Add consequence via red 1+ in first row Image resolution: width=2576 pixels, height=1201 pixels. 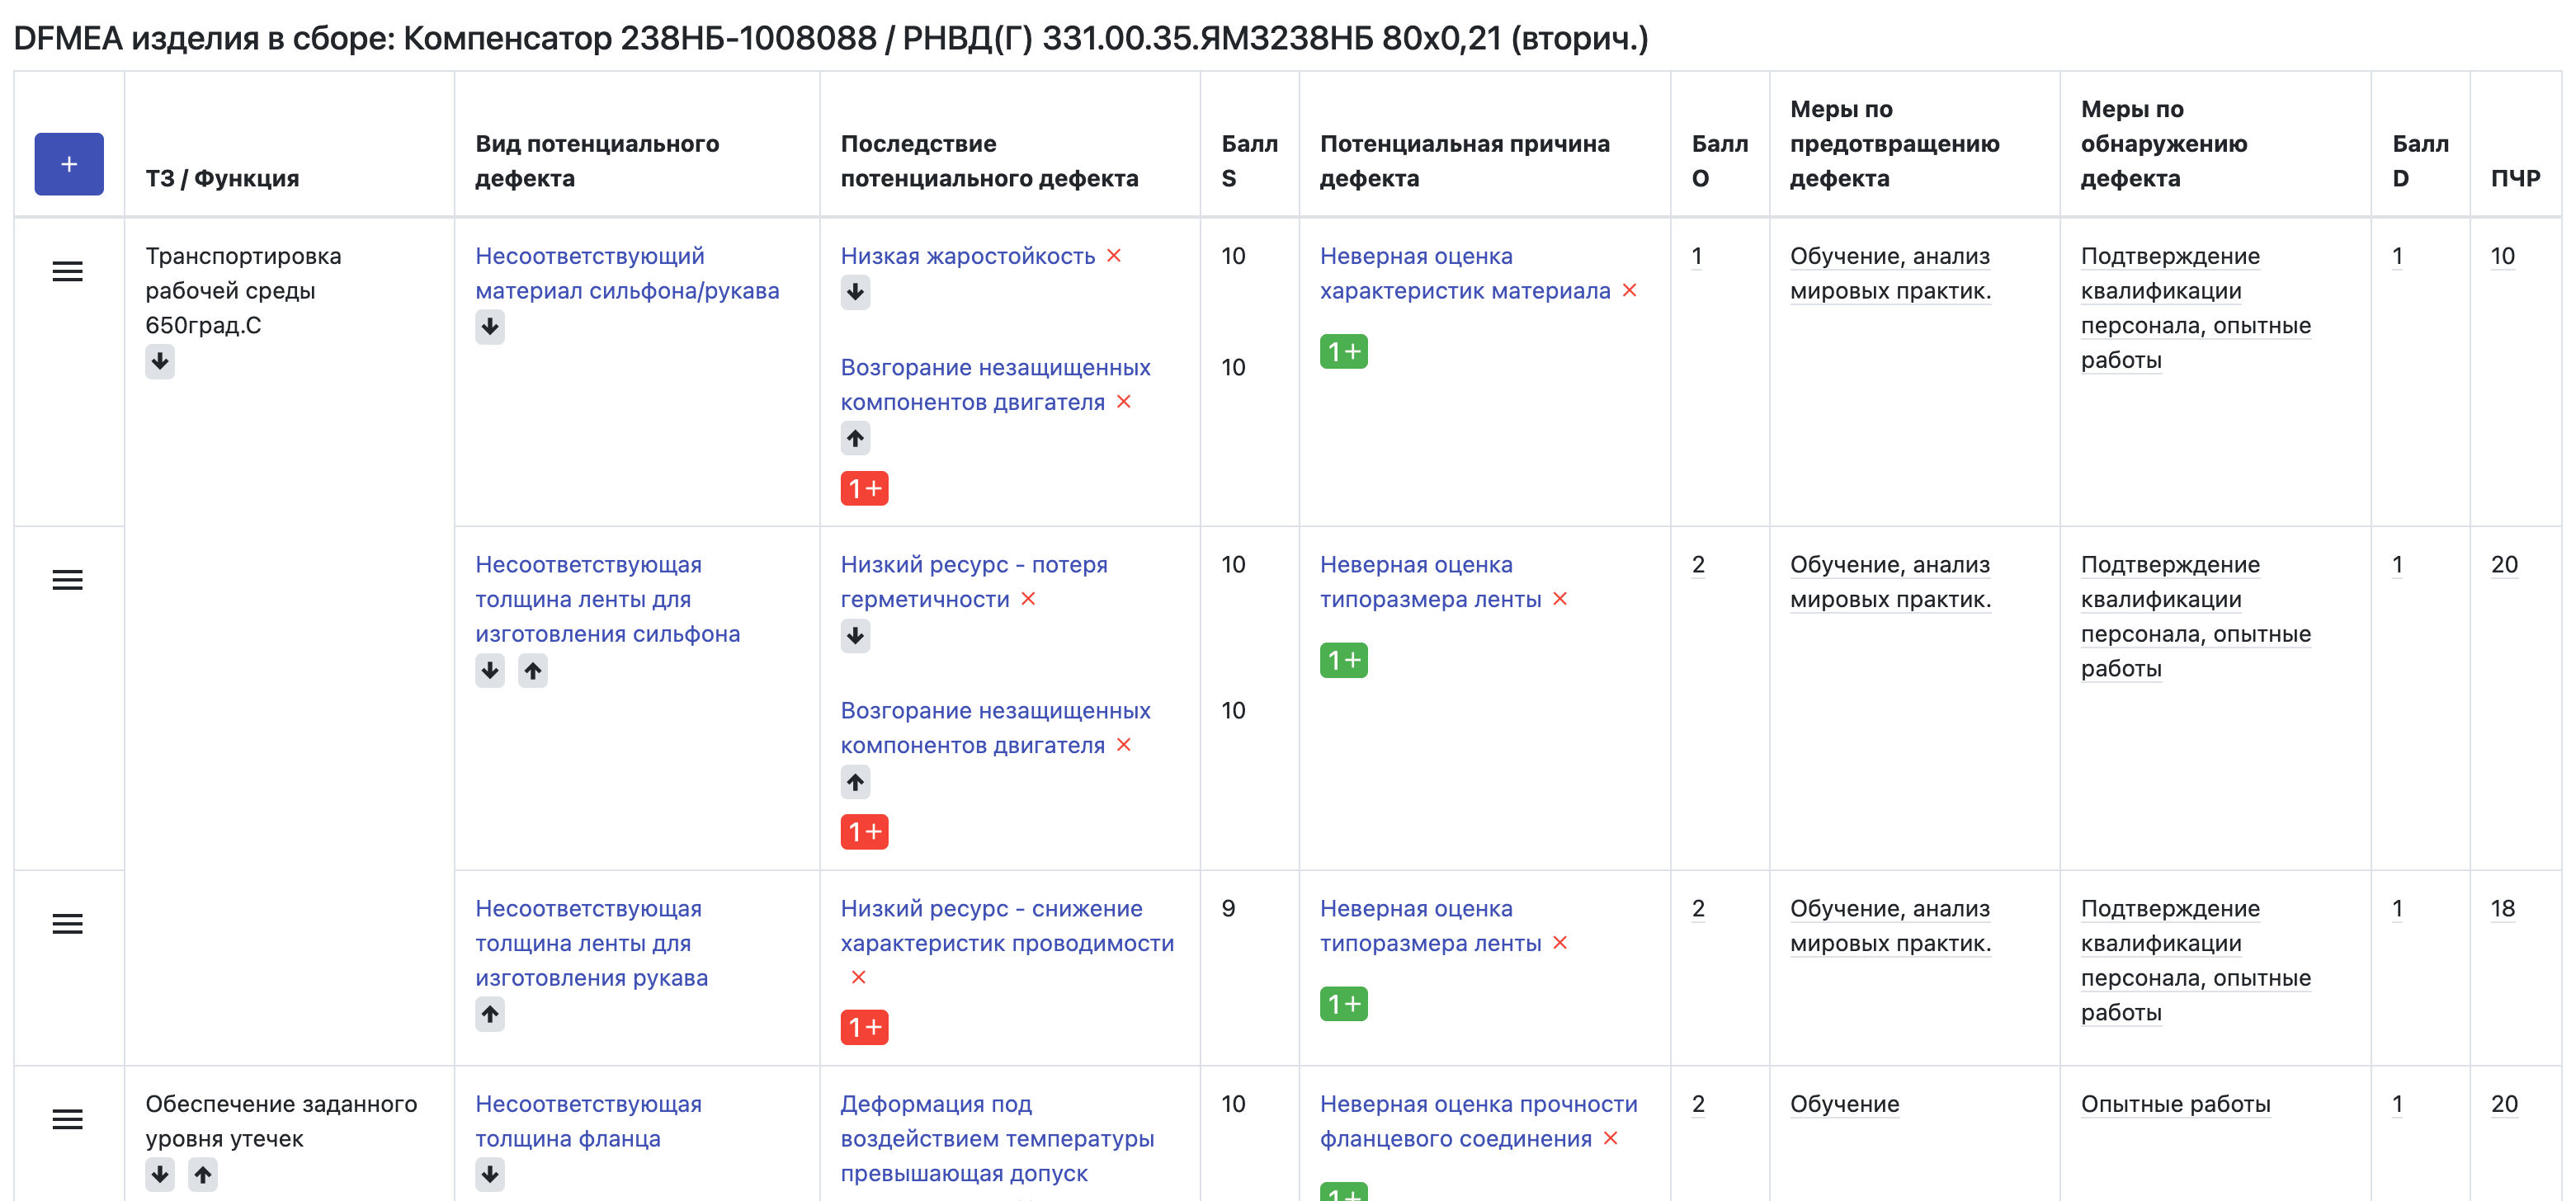tap(865, 488)
